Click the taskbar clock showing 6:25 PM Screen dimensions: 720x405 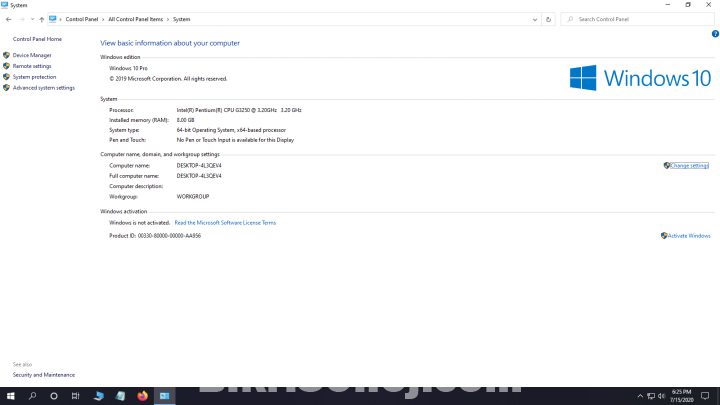coord(681,396)
